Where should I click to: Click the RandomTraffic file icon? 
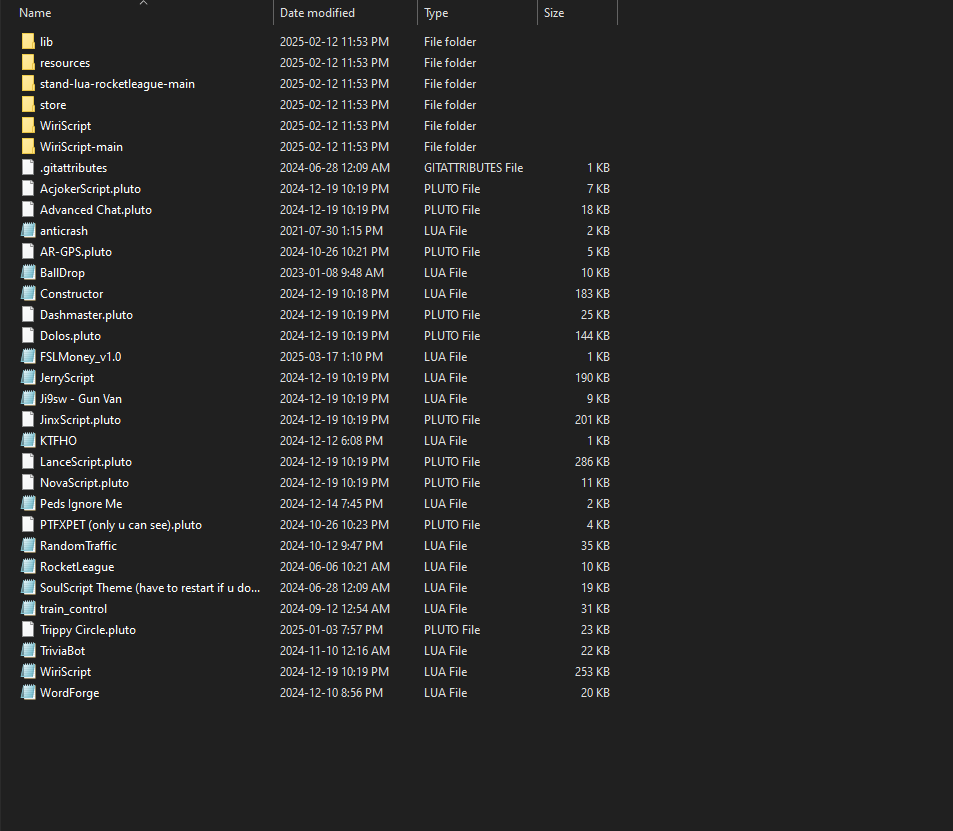point(28,545)
